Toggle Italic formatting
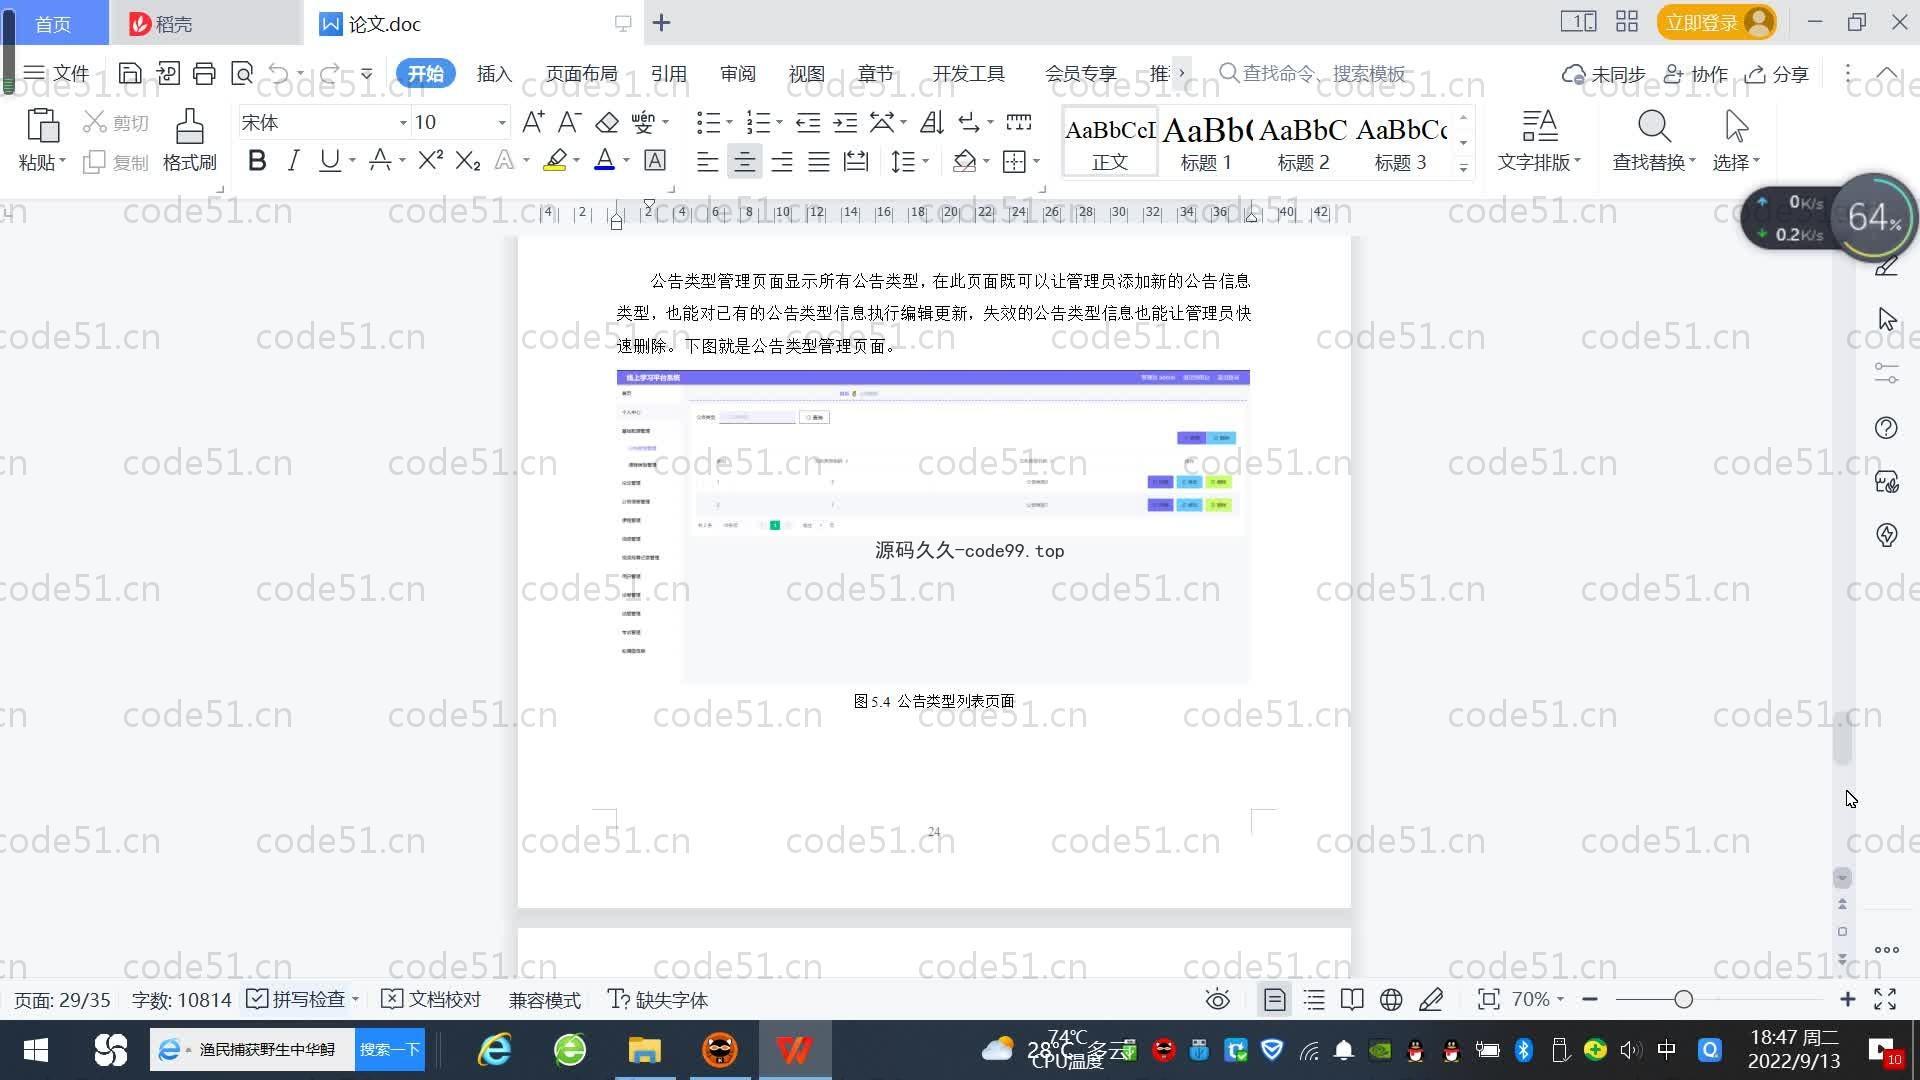The image size is (1920, 1080). coord(293,160)
